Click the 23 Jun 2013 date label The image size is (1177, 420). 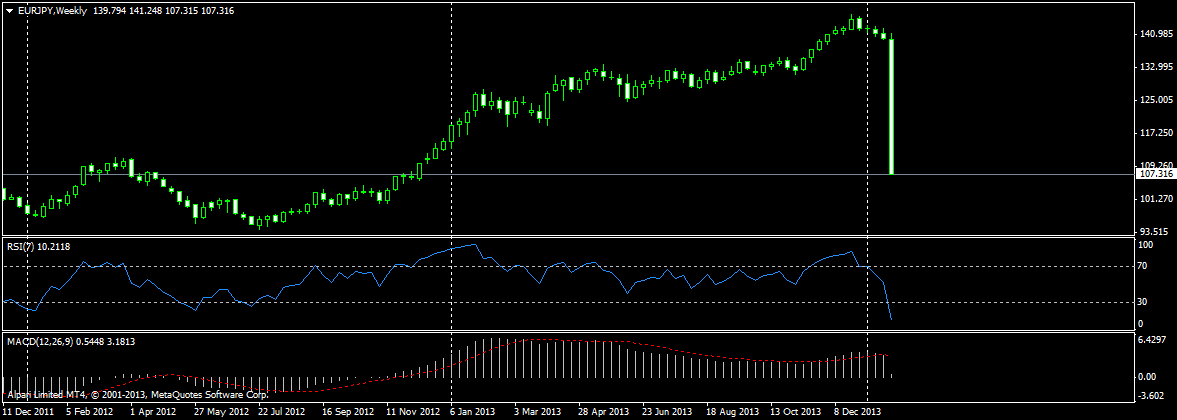click(667, 412)
